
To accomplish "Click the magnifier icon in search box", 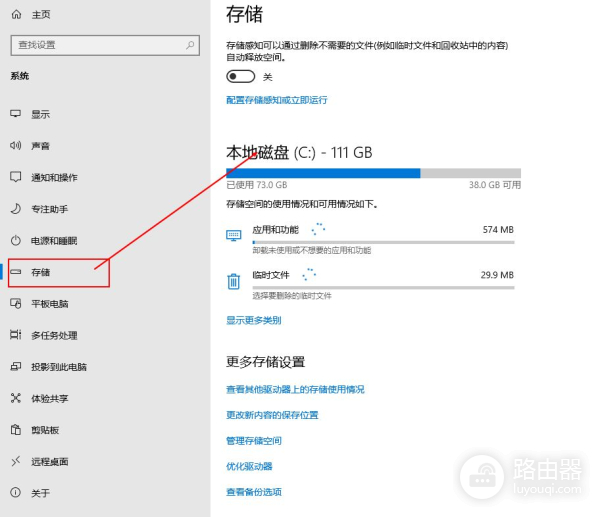I will [x=190, y=45].
